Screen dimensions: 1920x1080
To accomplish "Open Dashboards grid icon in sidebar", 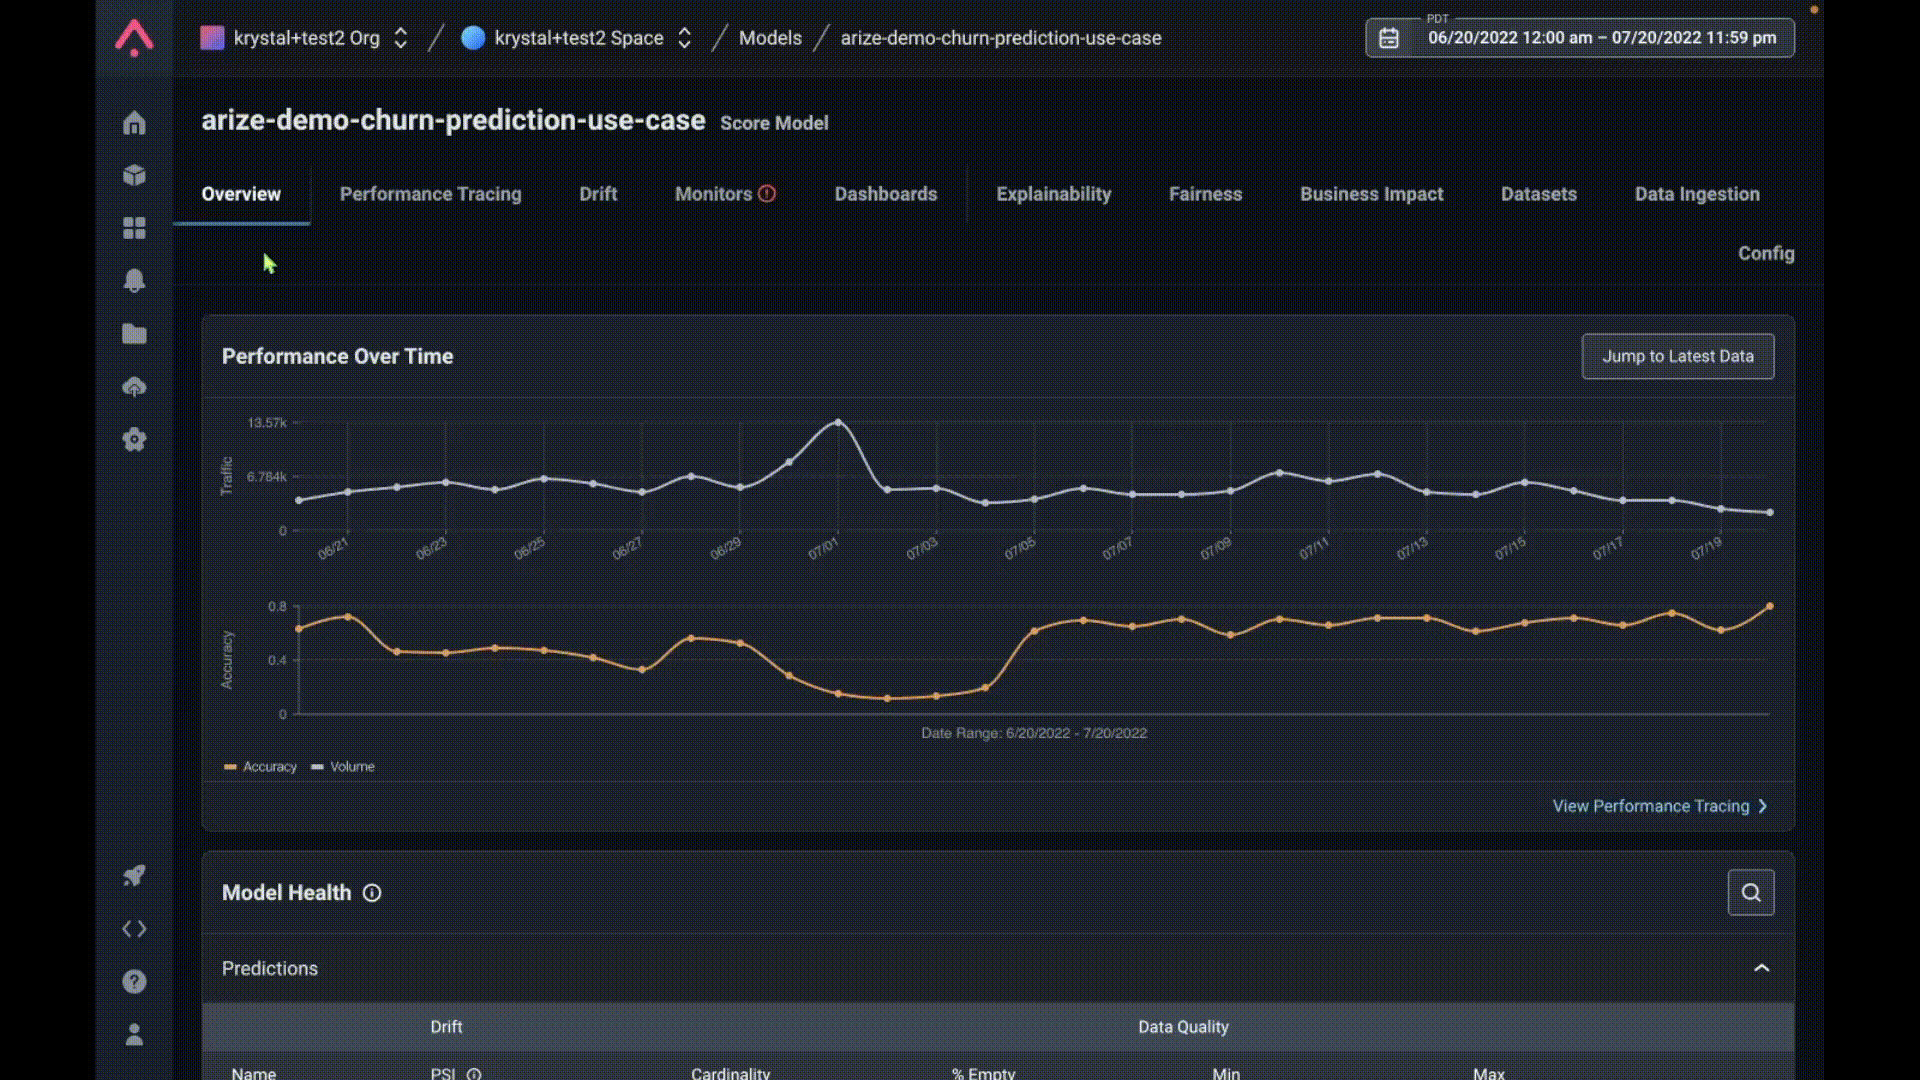I will click(134, 228).
